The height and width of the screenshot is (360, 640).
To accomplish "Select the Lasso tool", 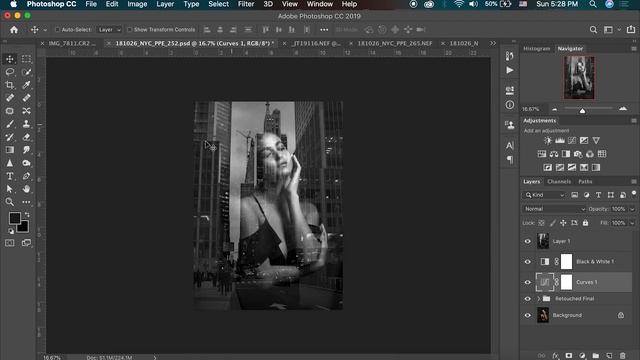I will pos(10,72).
